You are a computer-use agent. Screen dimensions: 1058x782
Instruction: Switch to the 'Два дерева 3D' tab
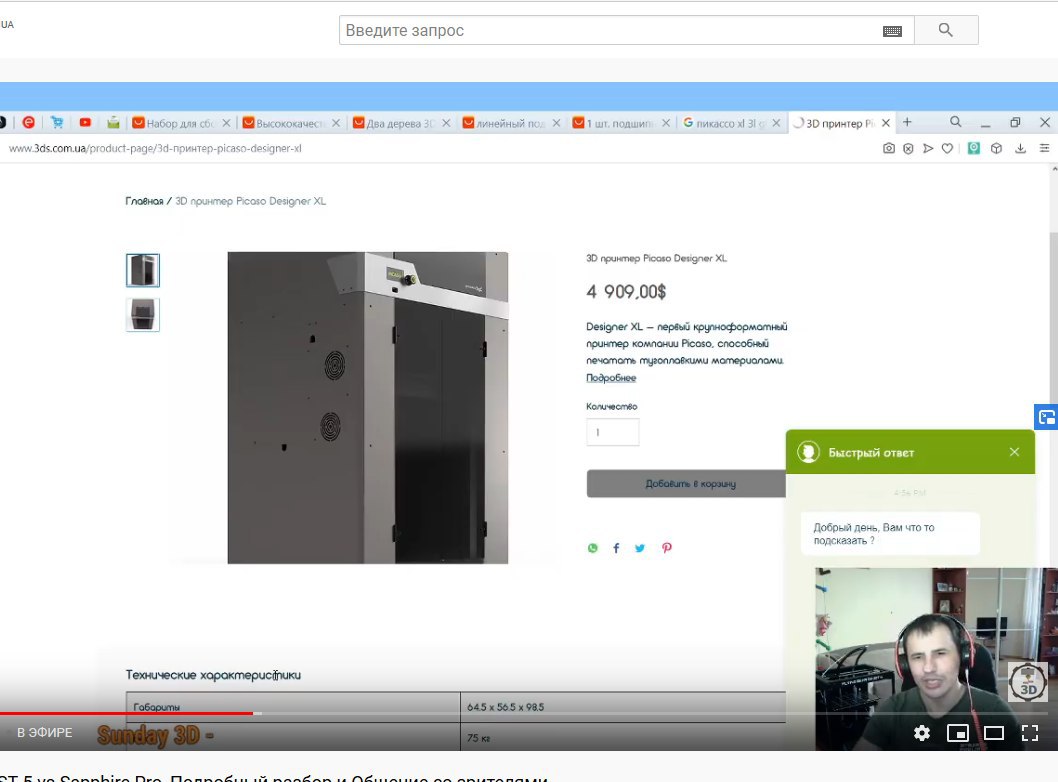coord(393,123)
